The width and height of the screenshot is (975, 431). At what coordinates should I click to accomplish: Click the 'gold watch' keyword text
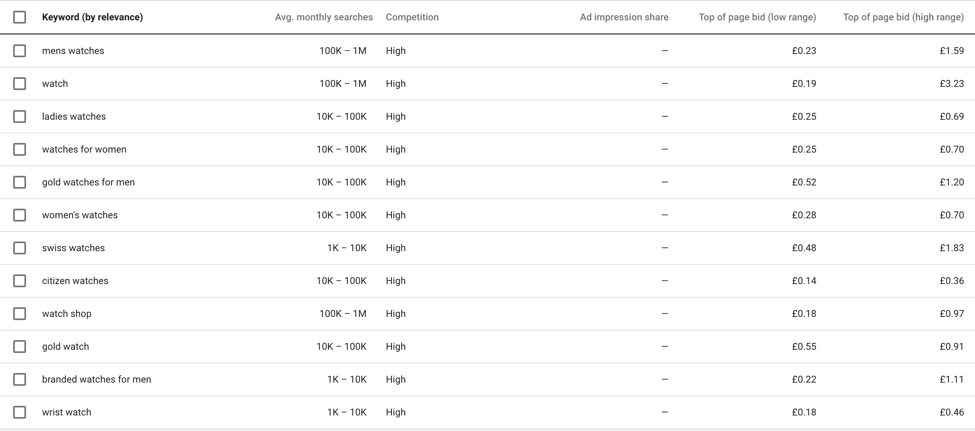[x=65, y=347]
